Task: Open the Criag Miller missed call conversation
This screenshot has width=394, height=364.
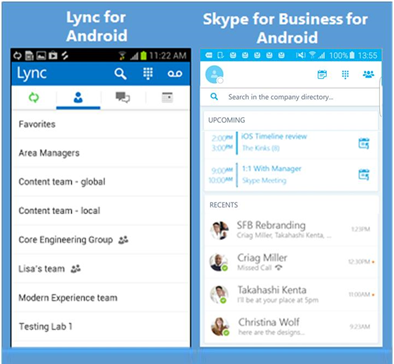Action: point(291,262)
